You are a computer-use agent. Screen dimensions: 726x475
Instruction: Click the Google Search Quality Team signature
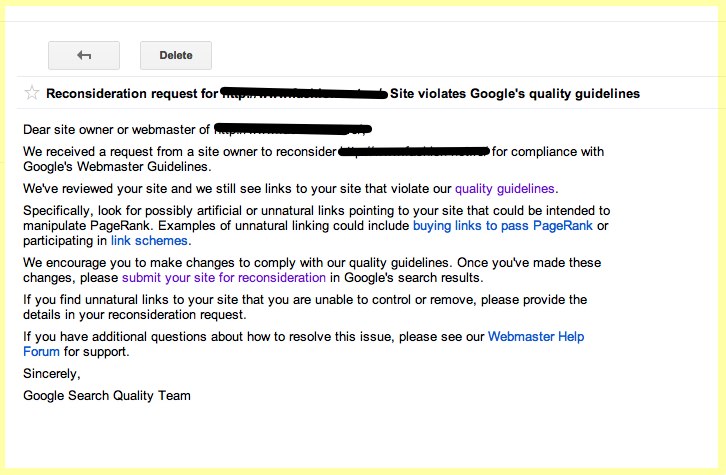coord(107,395)
